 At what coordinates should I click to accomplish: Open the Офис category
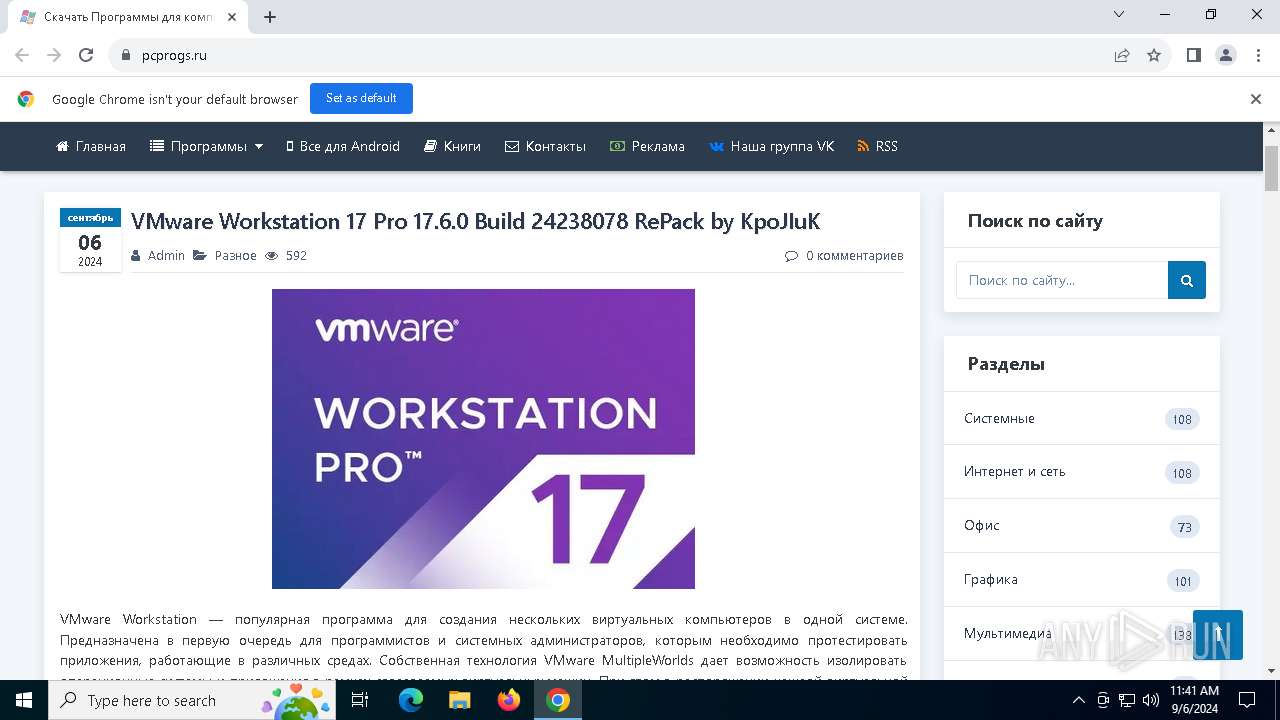982,525
